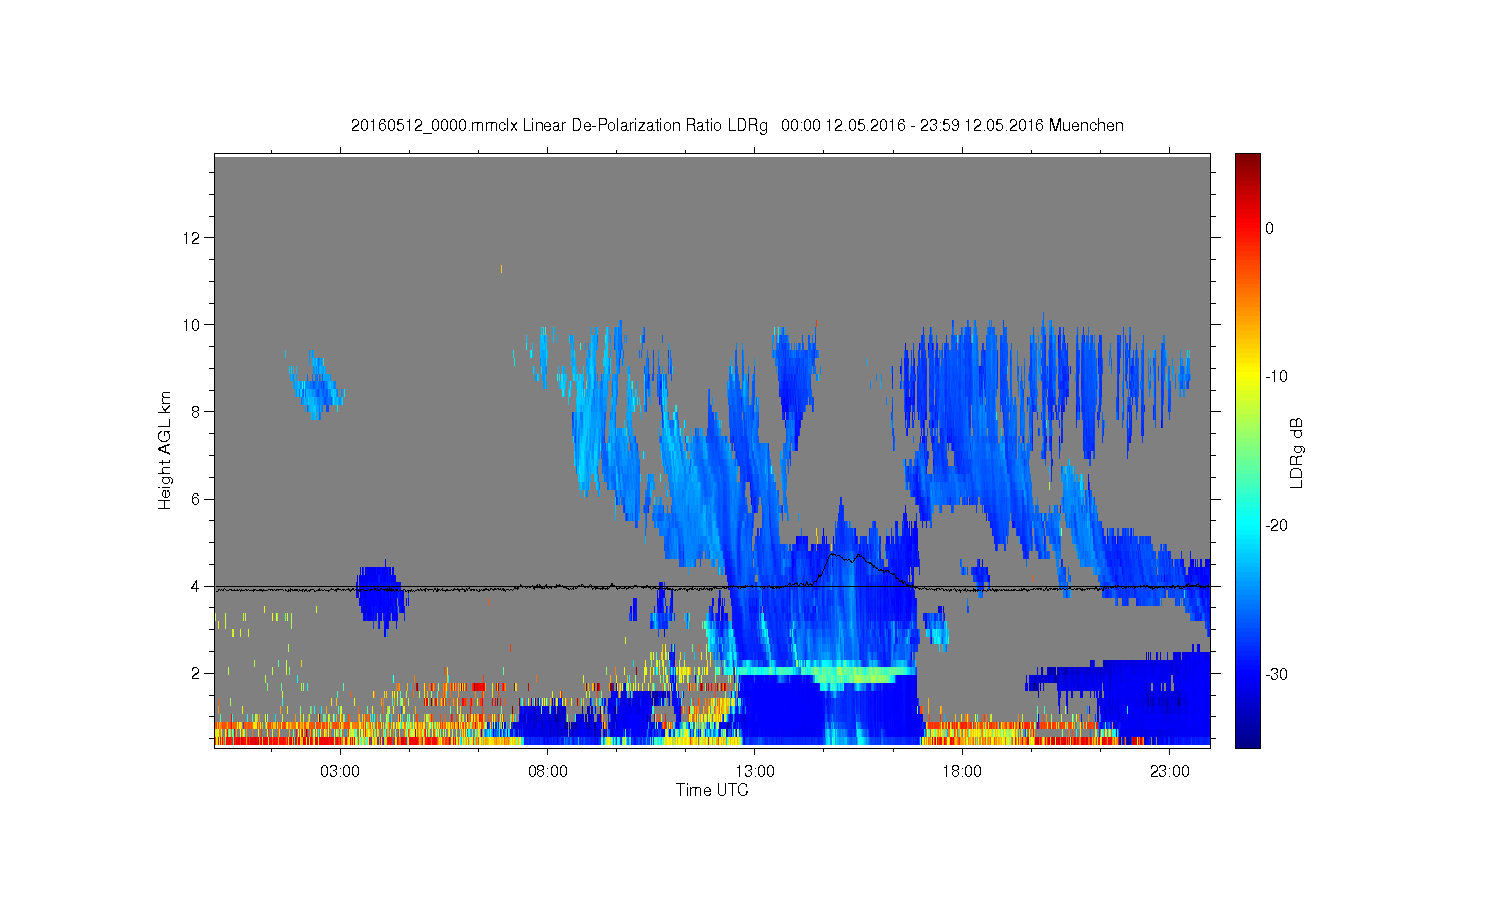
Task: Click the height axis tick label 2
Action: (x=197, y=673)
